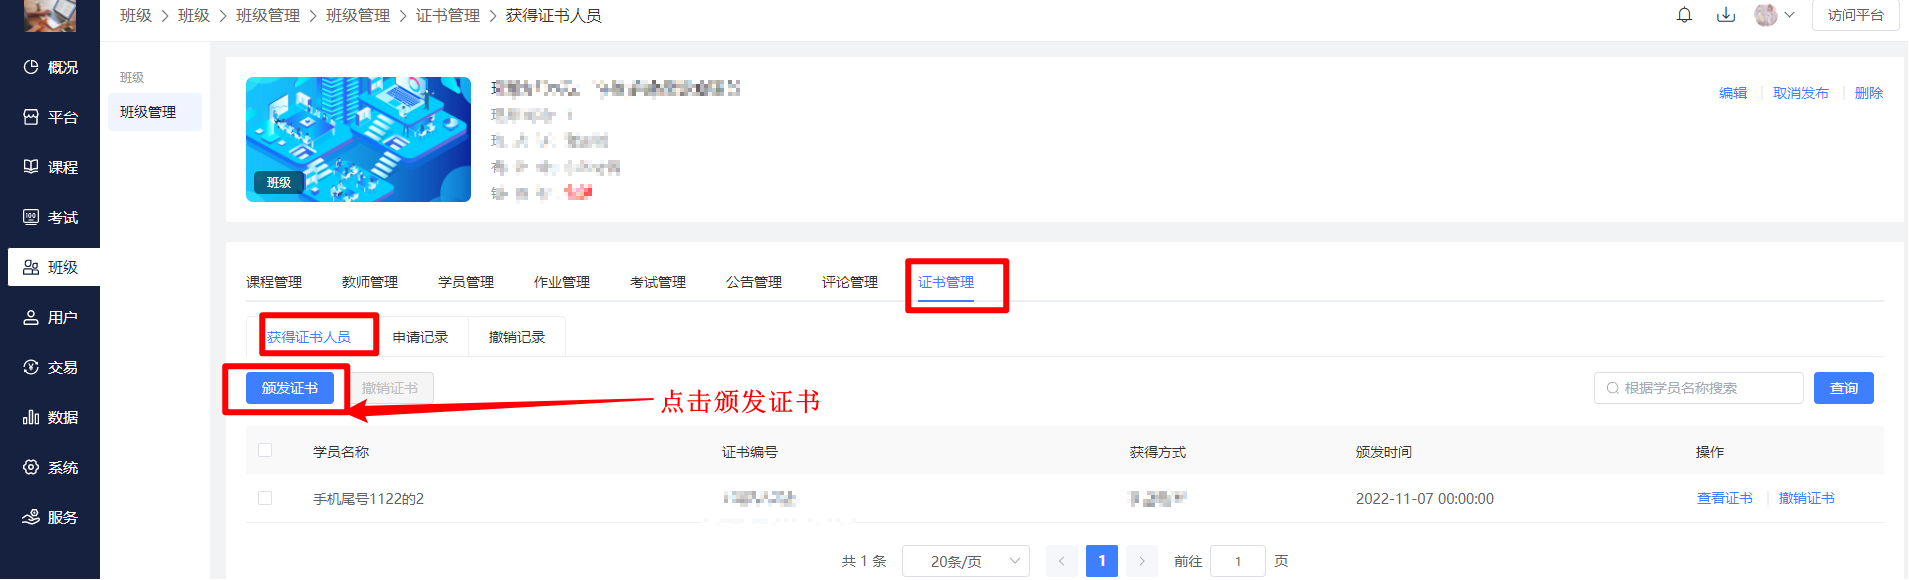Open the user avatar menu
Screen dimensions: 1909x580
pyautogui.click(x=1766, y=15)
